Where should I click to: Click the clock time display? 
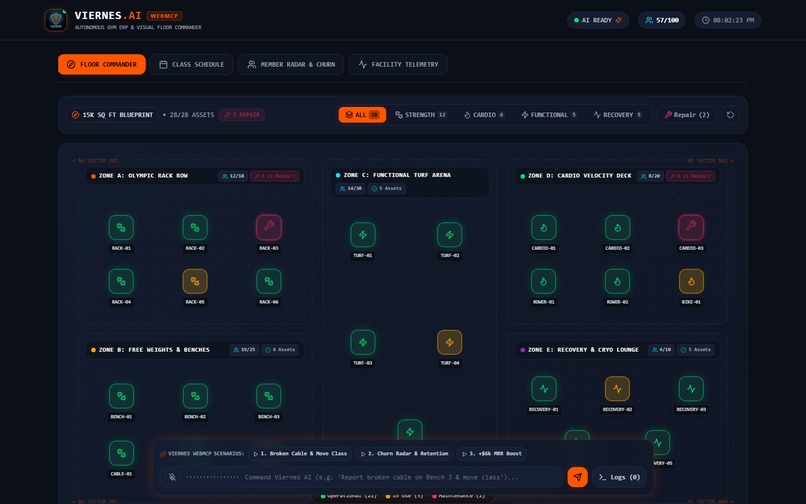(x=727, y=20)
